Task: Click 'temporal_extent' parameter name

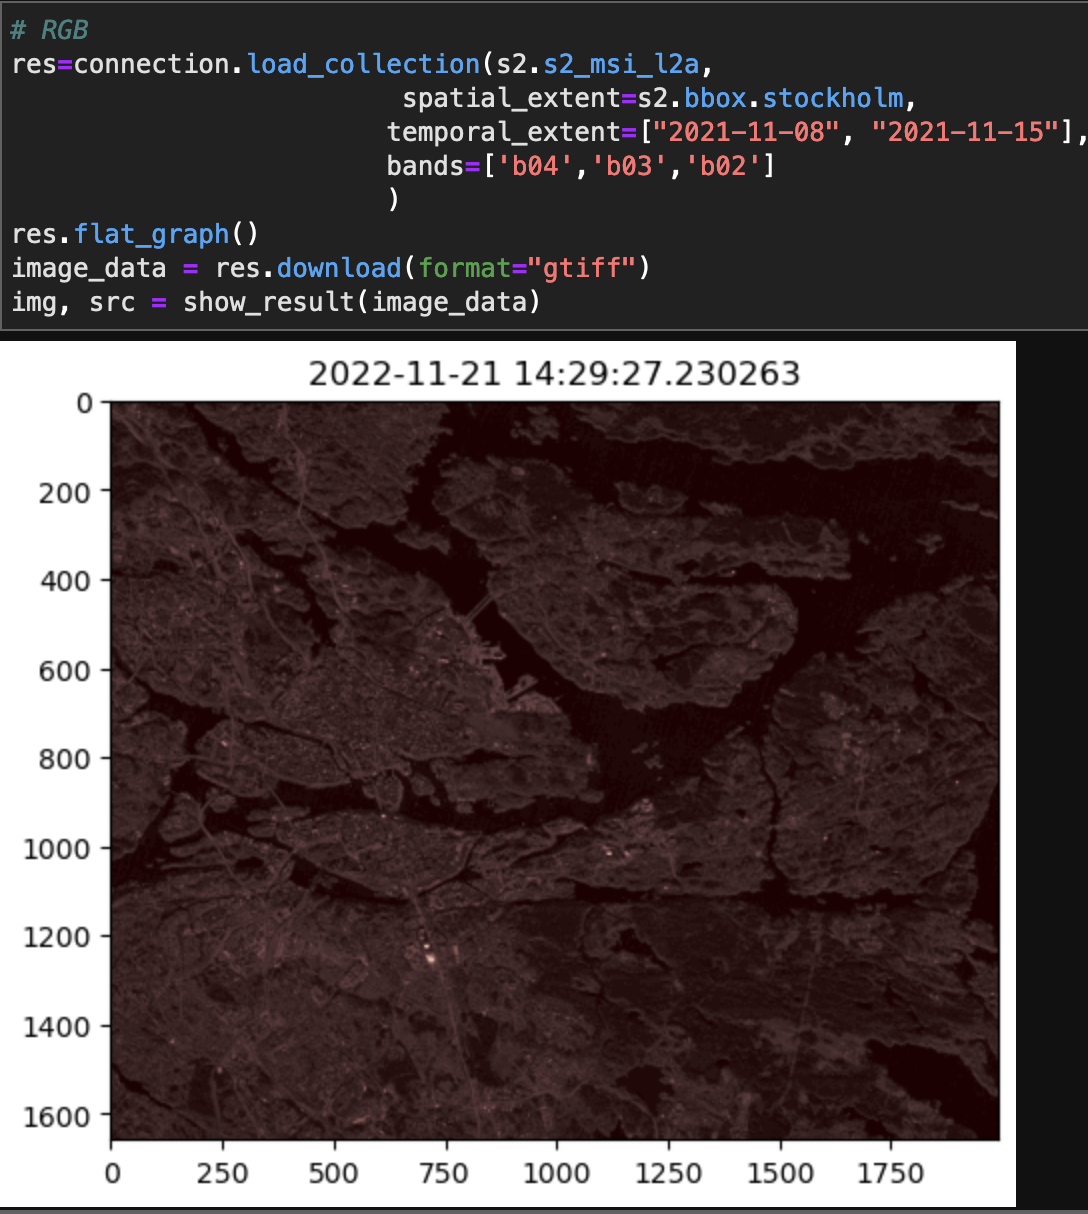Action: click(504, 132)
